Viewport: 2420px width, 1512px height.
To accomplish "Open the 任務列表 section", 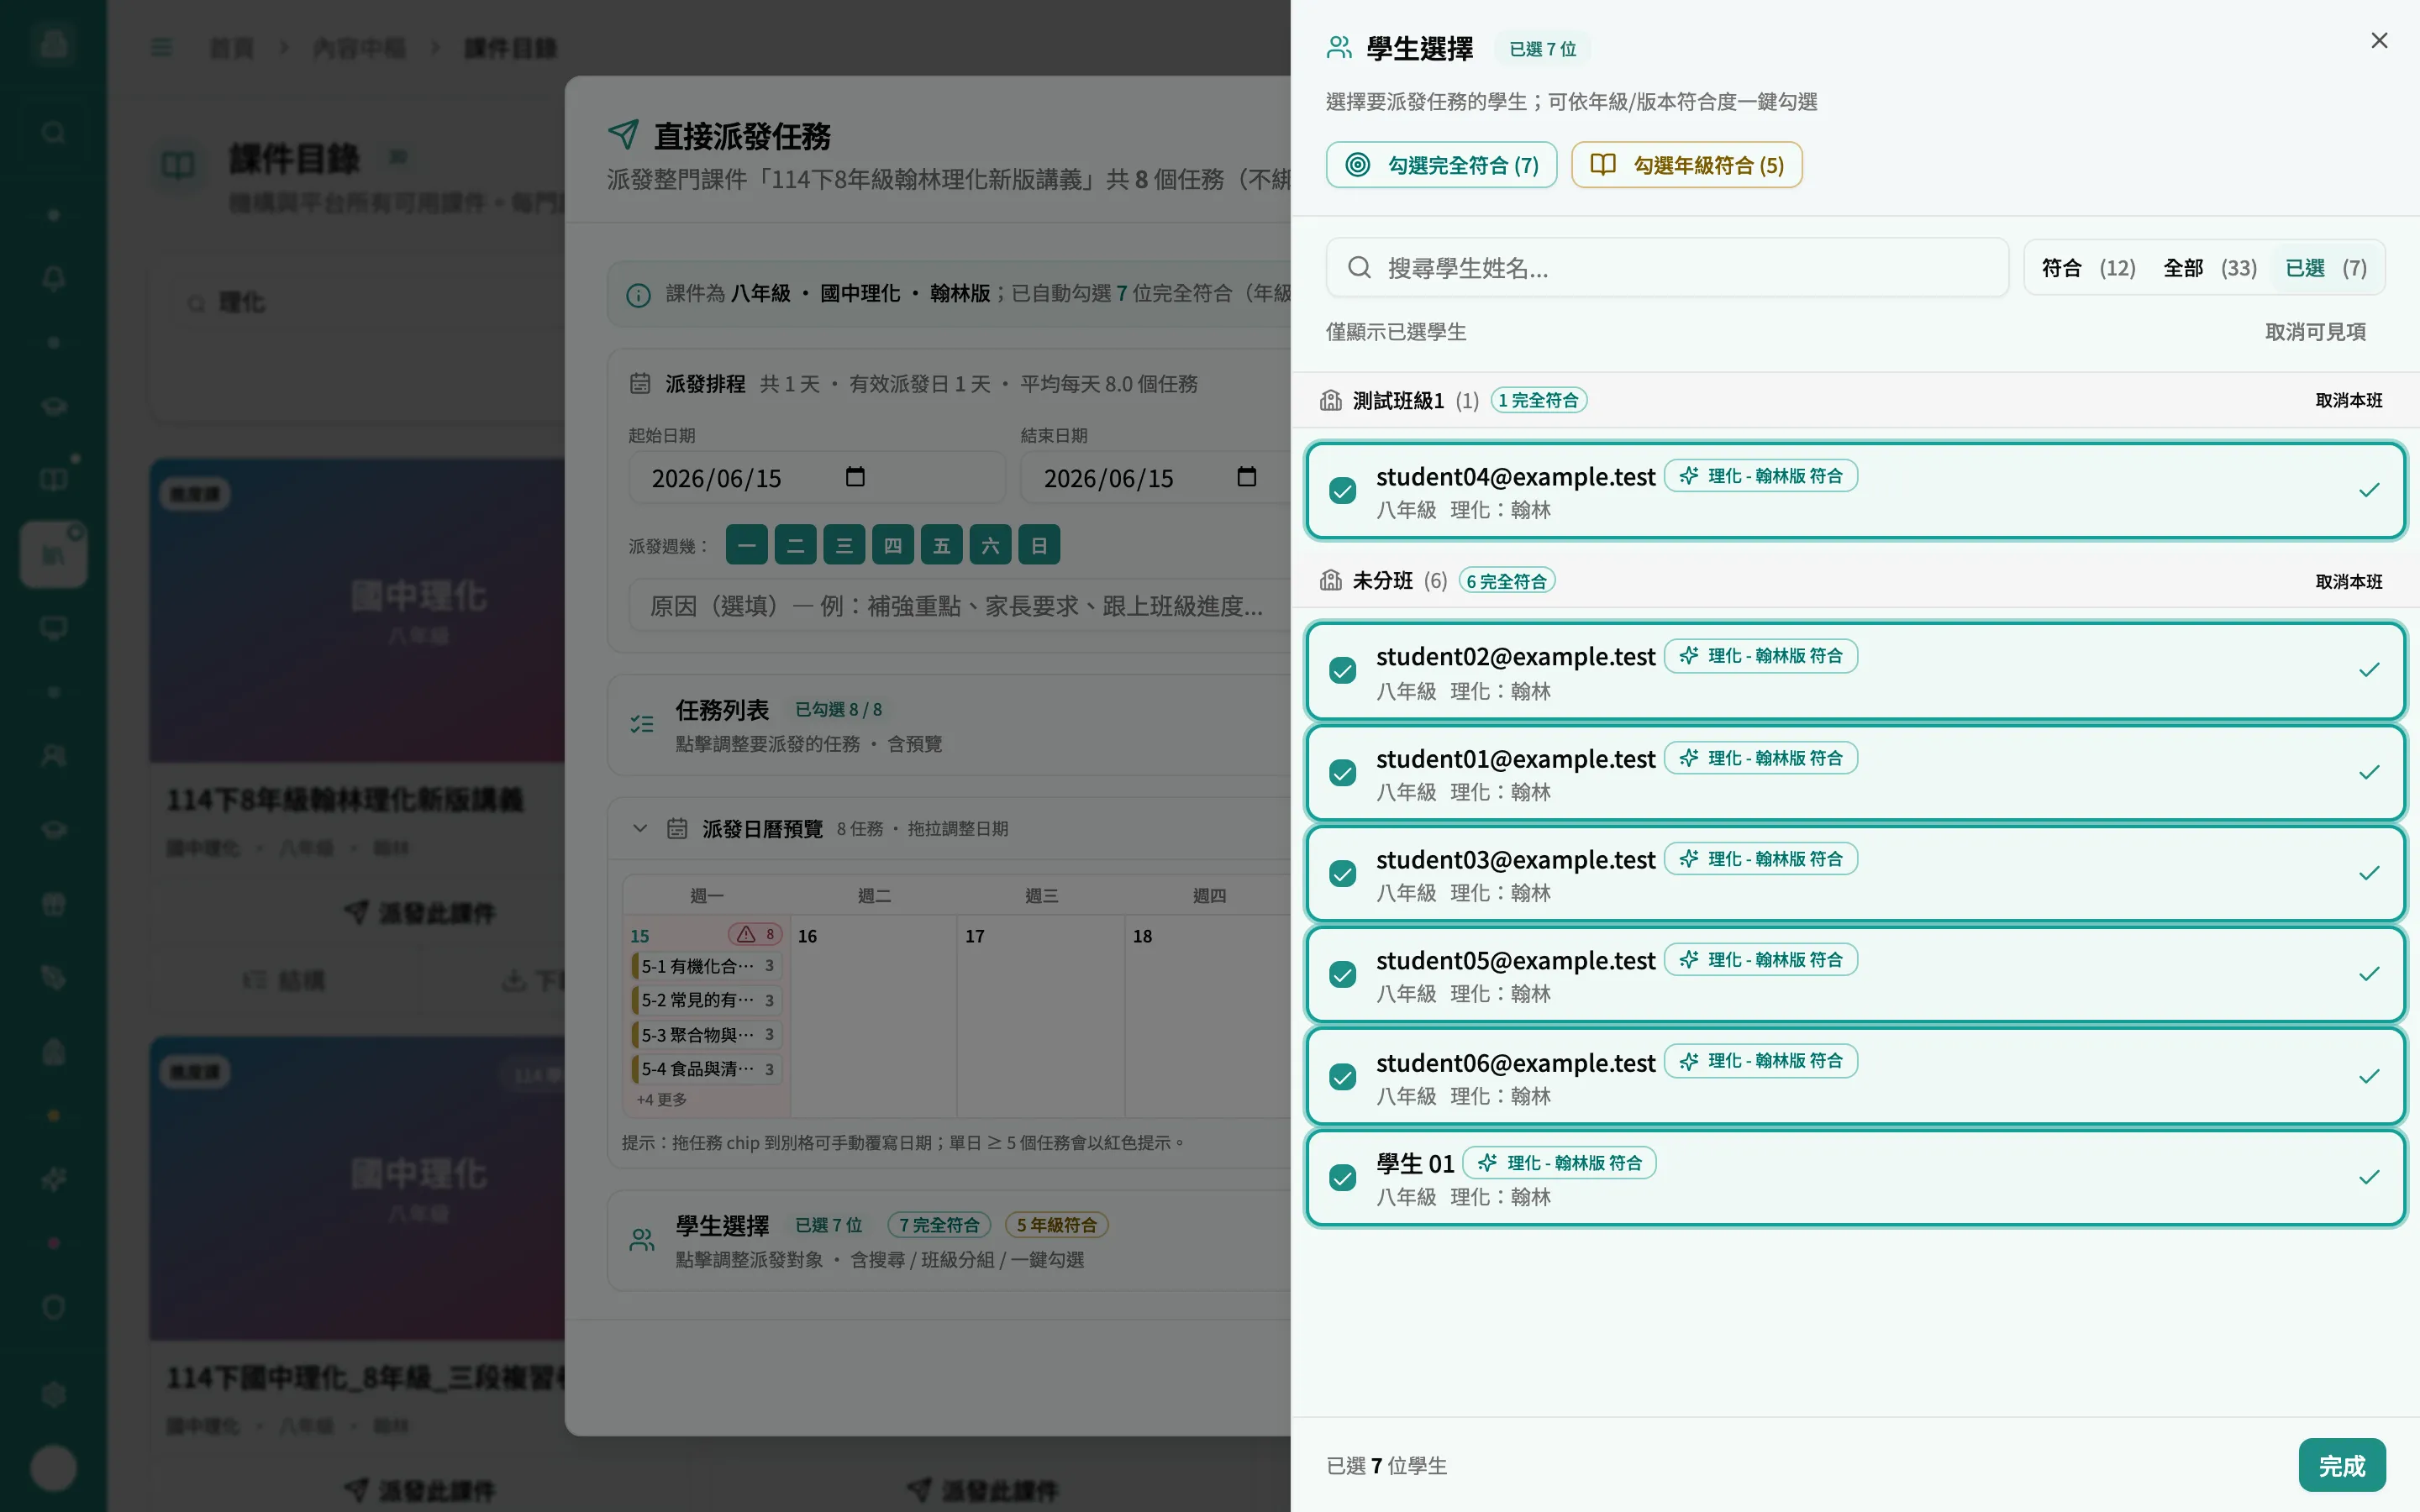I will click(949, 725).
